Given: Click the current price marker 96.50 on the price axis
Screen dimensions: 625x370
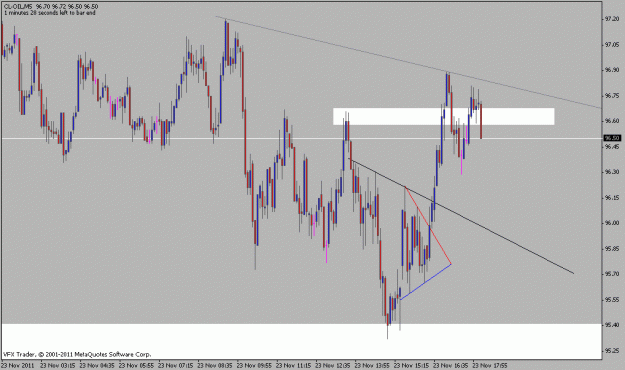Looking at the screenshot, I should coord(612,138).
